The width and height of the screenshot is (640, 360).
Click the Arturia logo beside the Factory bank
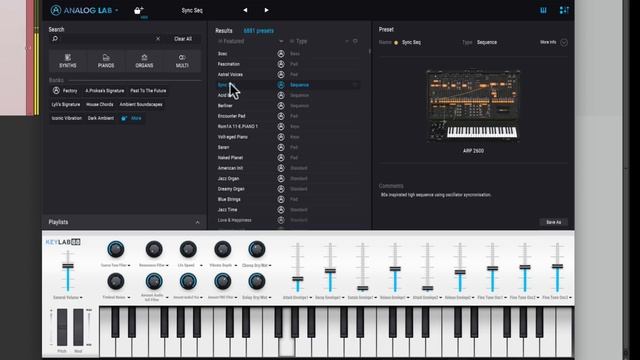56,91
